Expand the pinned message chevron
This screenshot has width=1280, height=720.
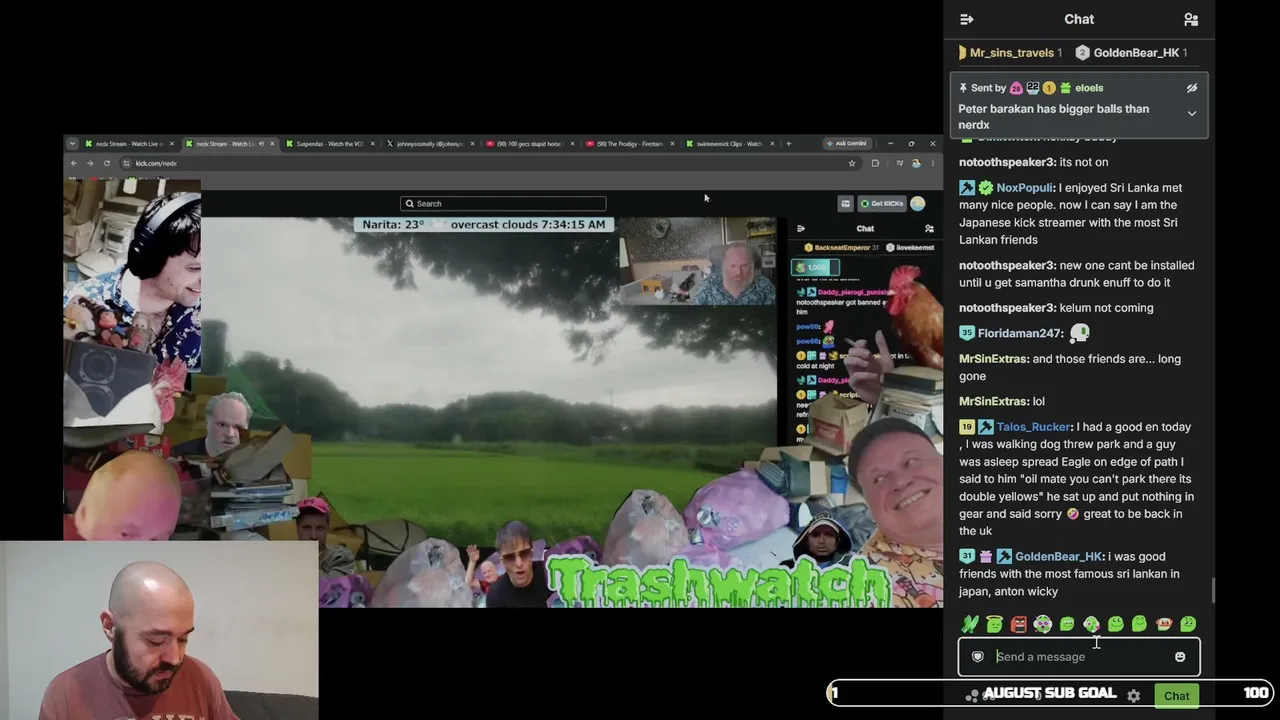tap(1192, 114)
